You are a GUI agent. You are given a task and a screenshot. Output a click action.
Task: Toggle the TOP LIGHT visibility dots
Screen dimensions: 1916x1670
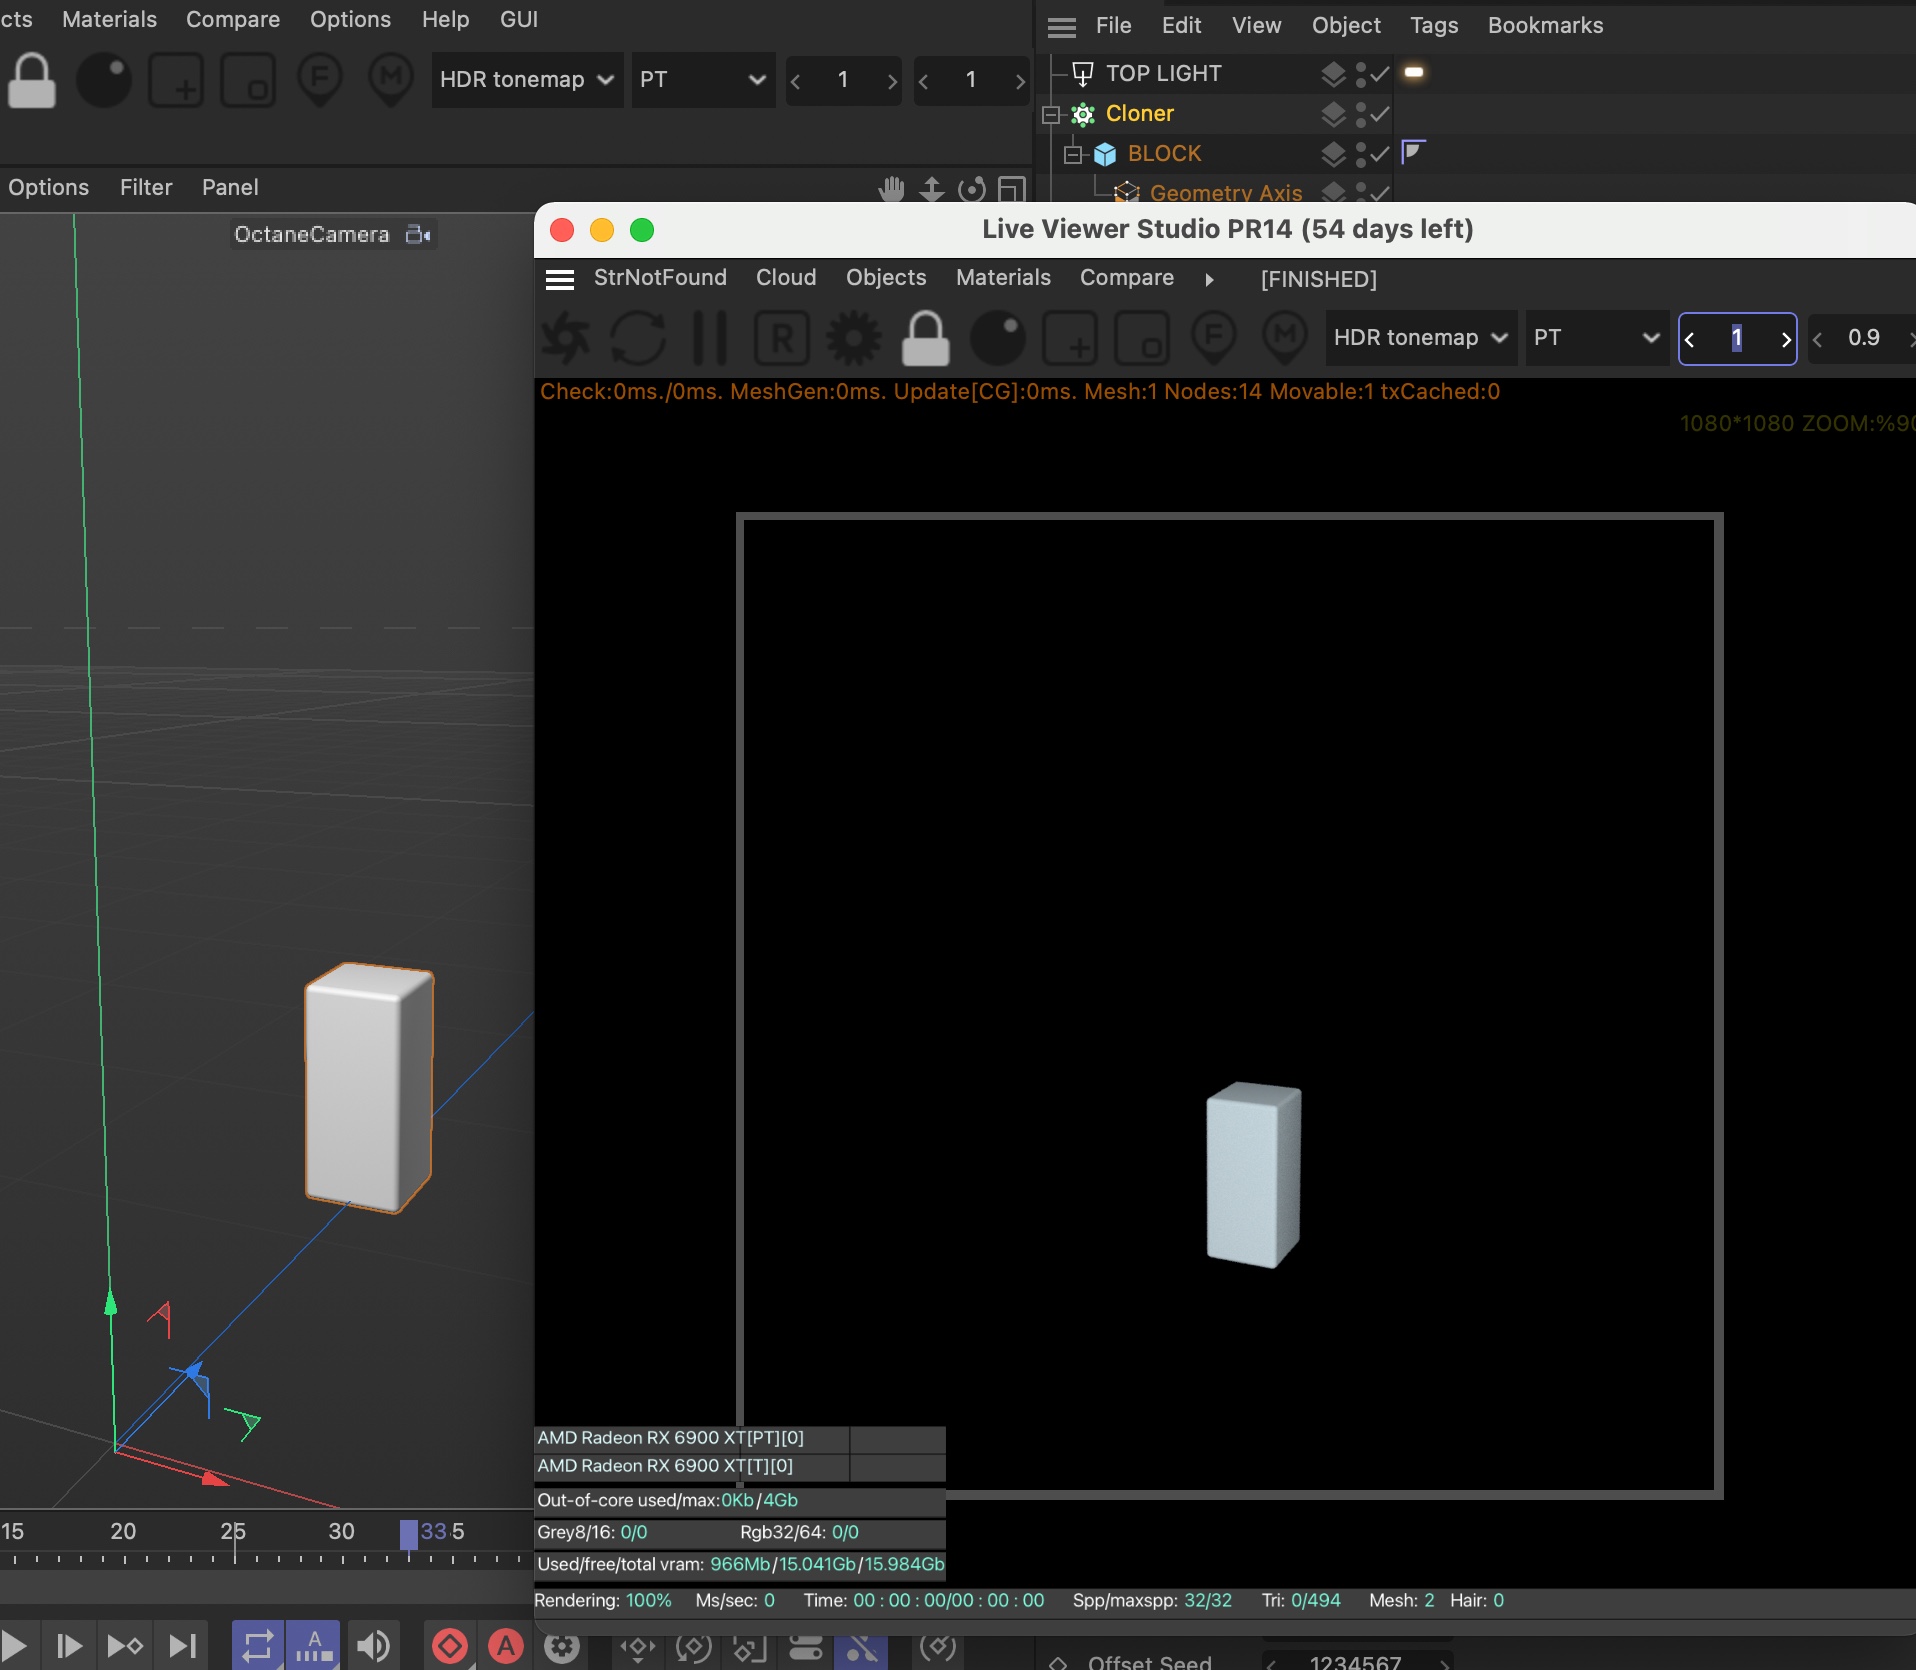pyautogui.click(x=1360, y=74)
